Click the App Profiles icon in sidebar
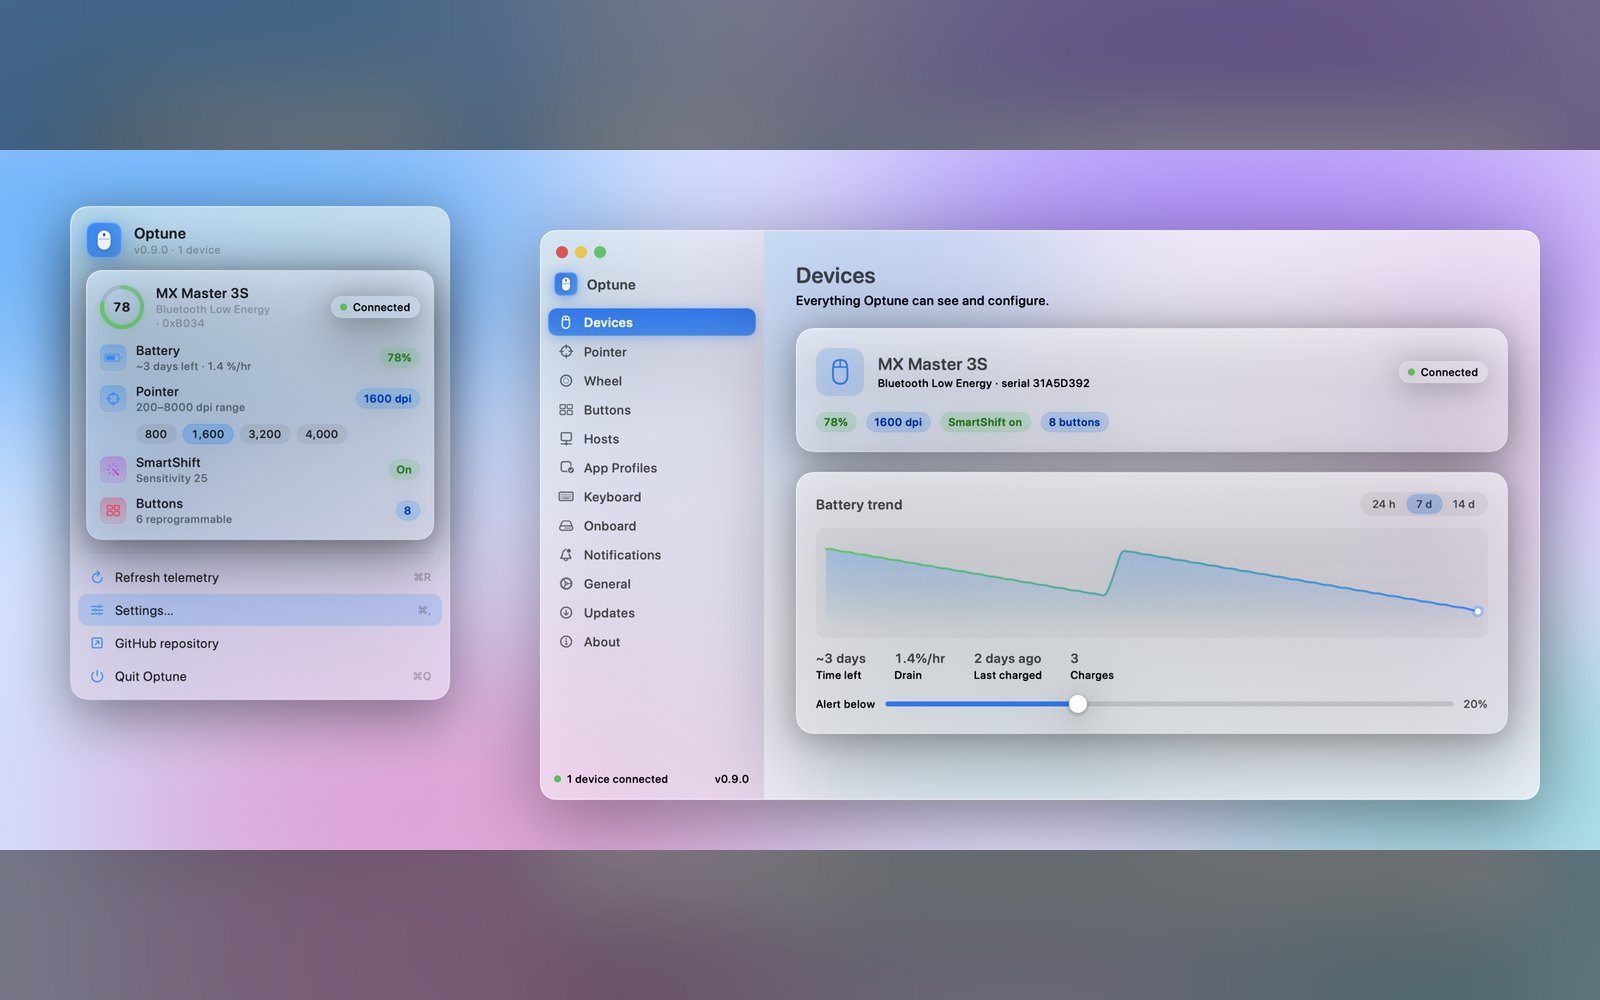The width and height of the screenshot is (1600, 1000). [566, 468]
